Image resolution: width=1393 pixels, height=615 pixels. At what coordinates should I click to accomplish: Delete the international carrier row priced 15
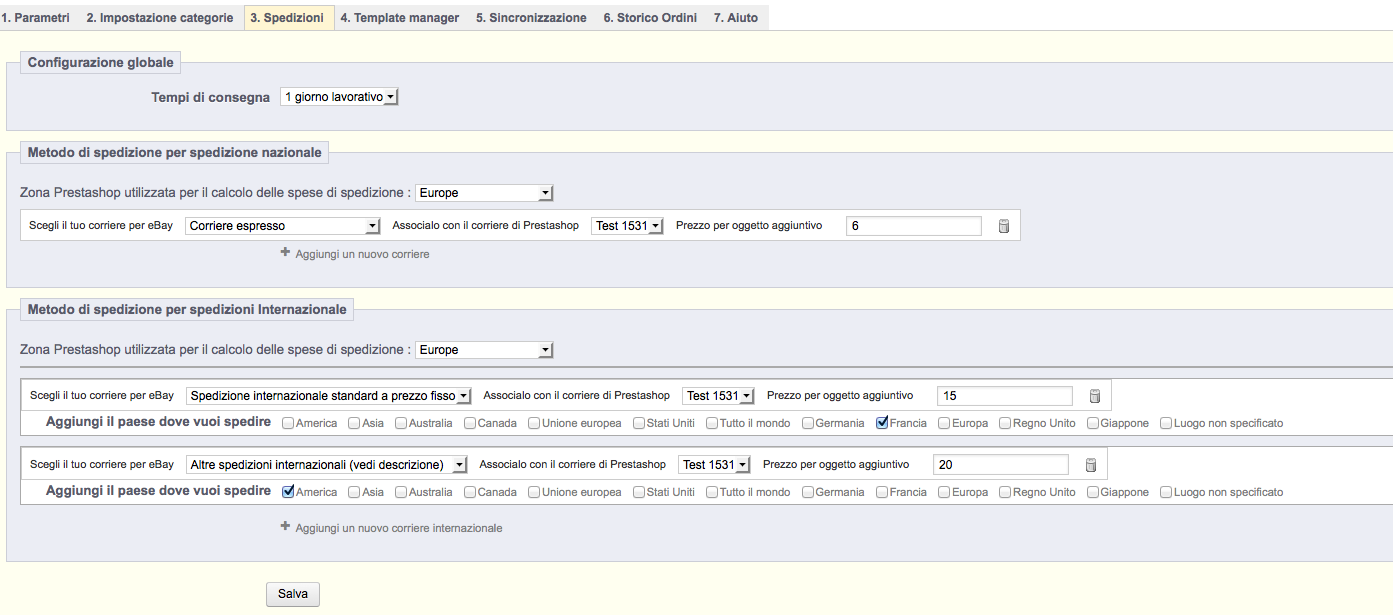[x=1095, y=395]
